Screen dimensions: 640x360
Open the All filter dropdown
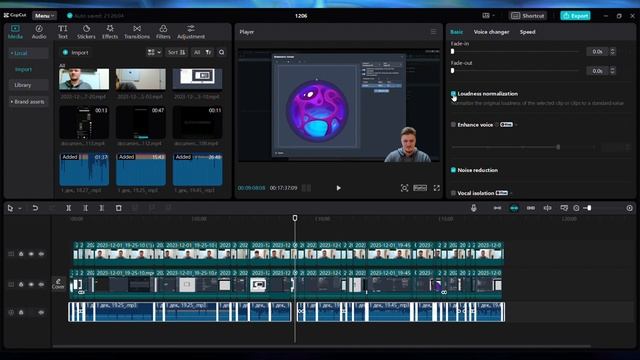coord(202,52)
